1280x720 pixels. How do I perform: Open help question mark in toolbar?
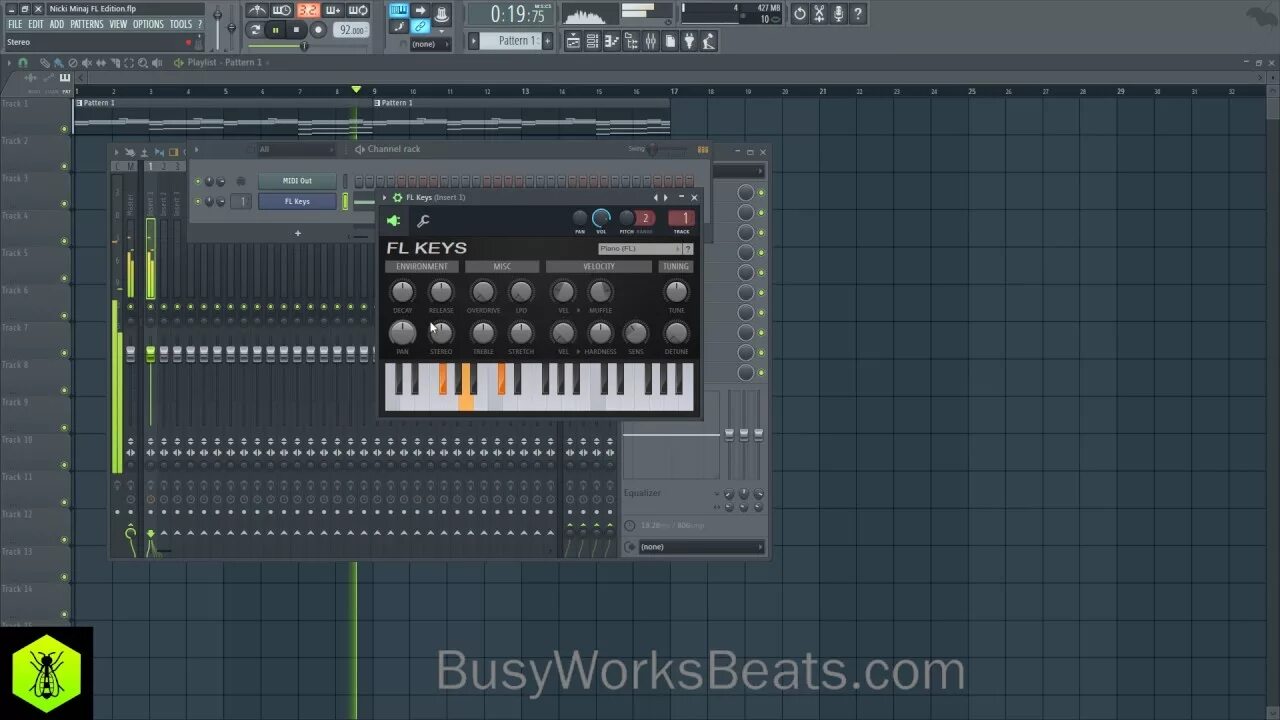pos(858,14)
